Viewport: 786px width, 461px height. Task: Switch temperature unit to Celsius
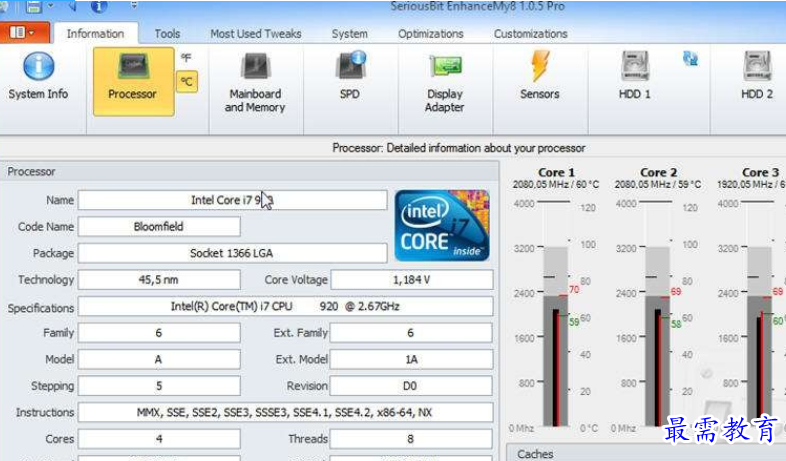[186, 82]
